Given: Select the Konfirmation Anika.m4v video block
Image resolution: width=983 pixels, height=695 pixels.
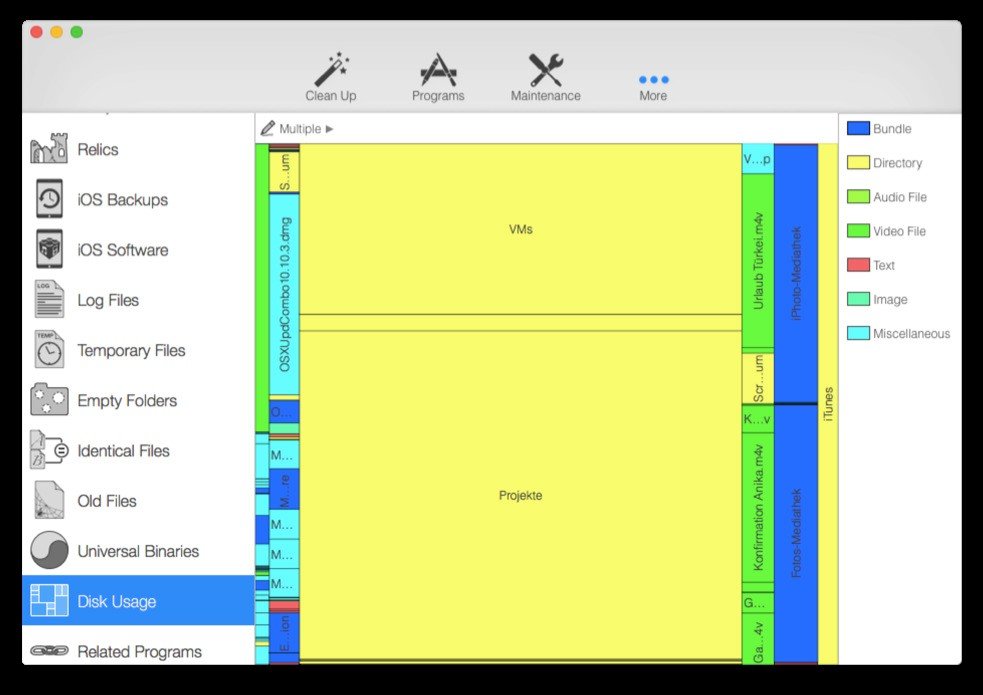Looking at the screenshot, I should point(758,507).
